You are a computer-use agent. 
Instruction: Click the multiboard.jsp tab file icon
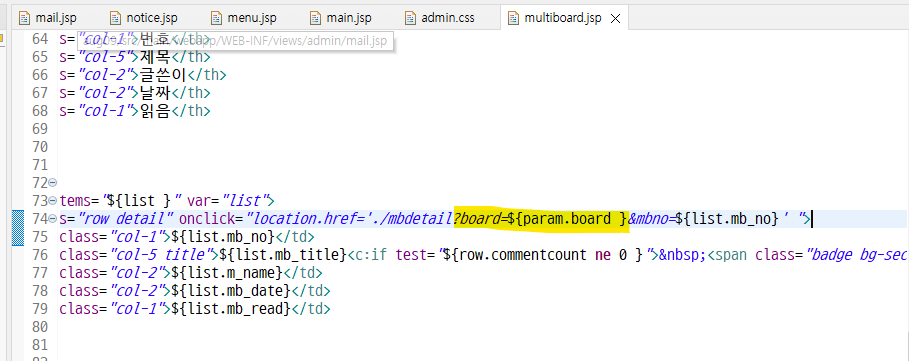[513, 18]
